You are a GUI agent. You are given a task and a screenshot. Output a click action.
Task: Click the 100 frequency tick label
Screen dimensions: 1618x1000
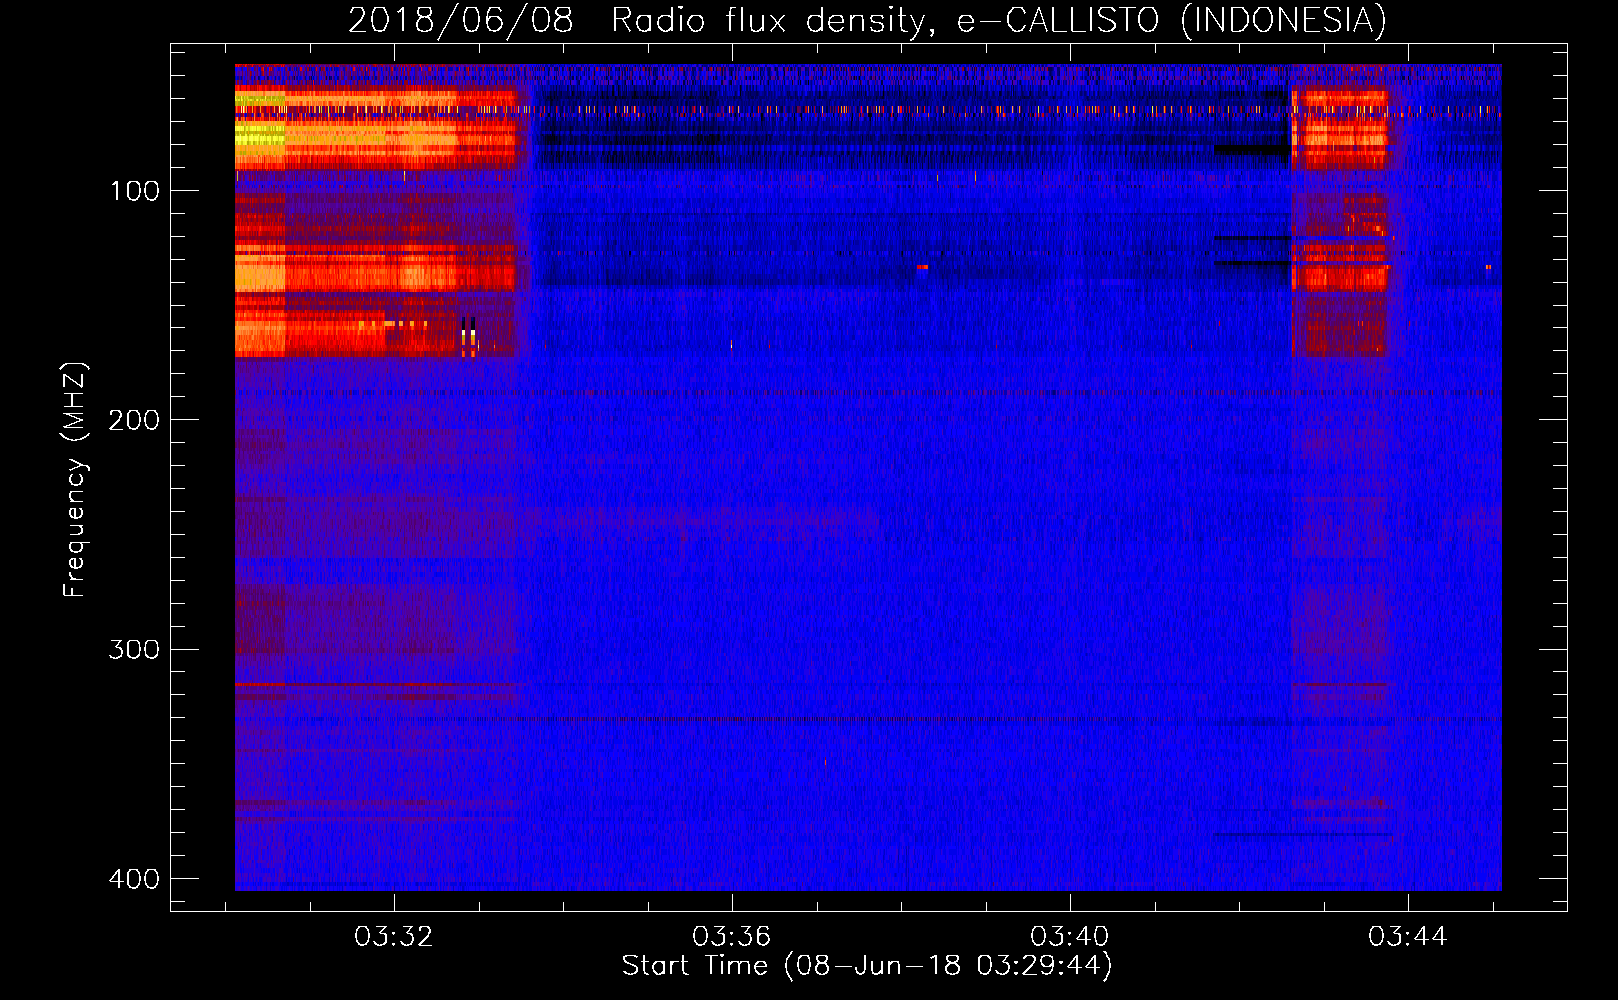(134, 191)
